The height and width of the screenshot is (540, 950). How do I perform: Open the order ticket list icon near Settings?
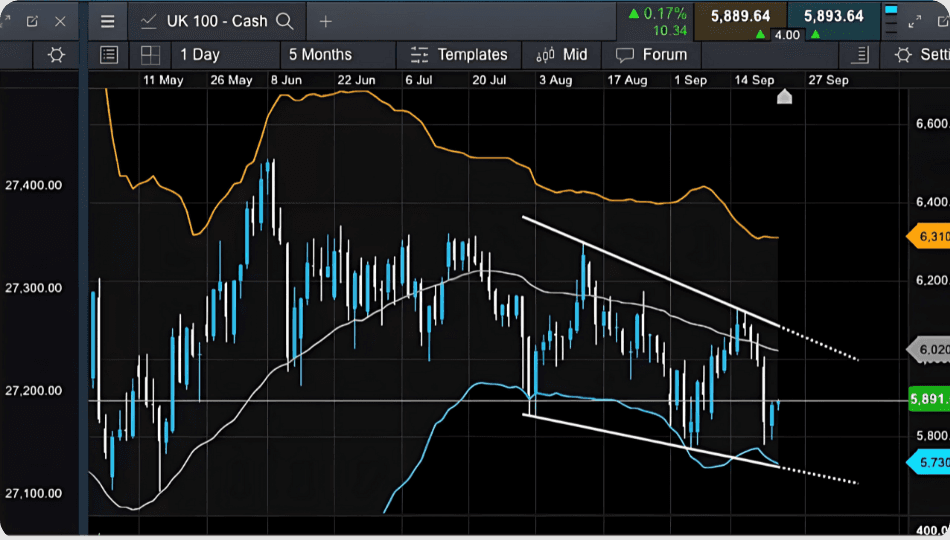click(858, 55)
